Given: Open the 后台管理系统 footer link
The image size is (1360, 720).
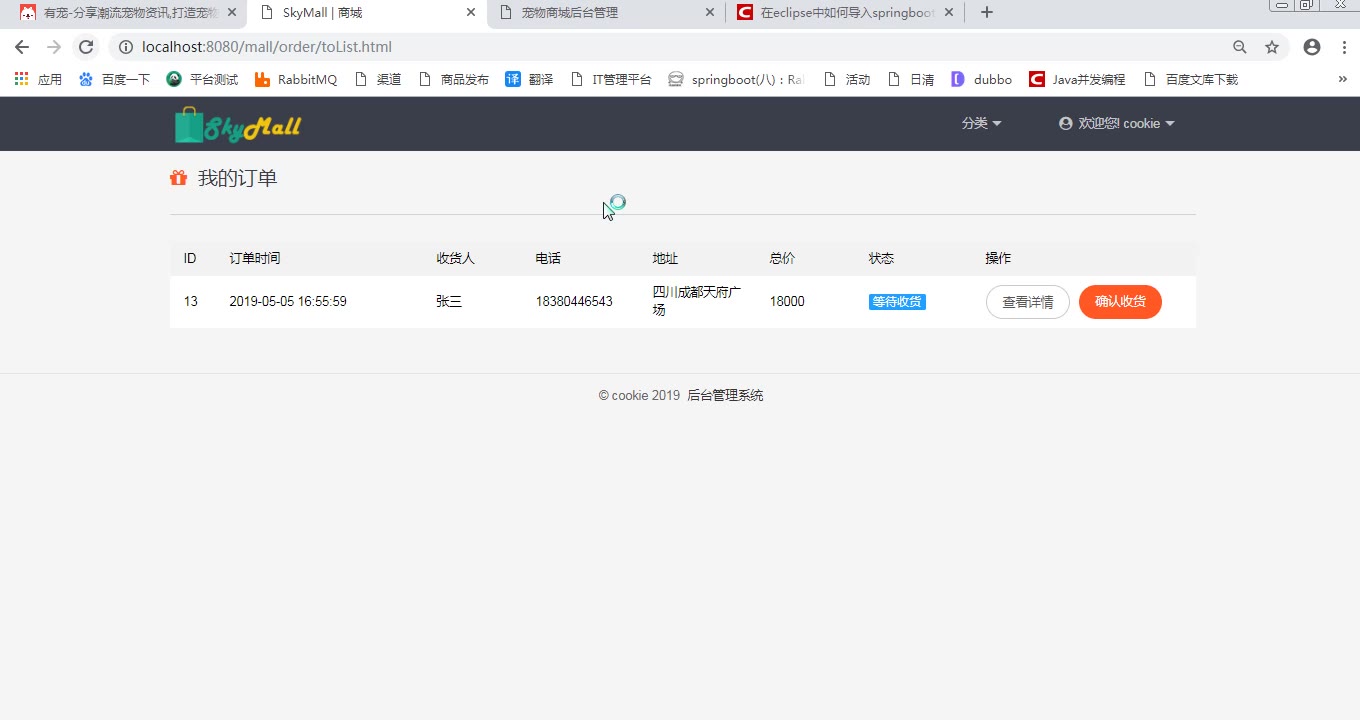Looking at the screenshot, I should click(x=725, y=395).
